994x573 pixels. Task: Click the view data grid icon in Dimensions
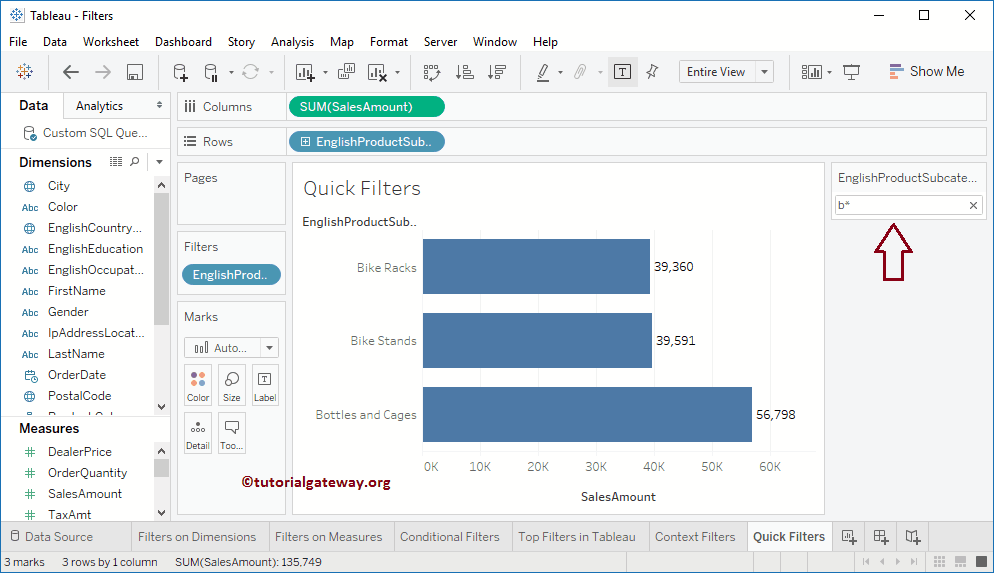point(115,162)
